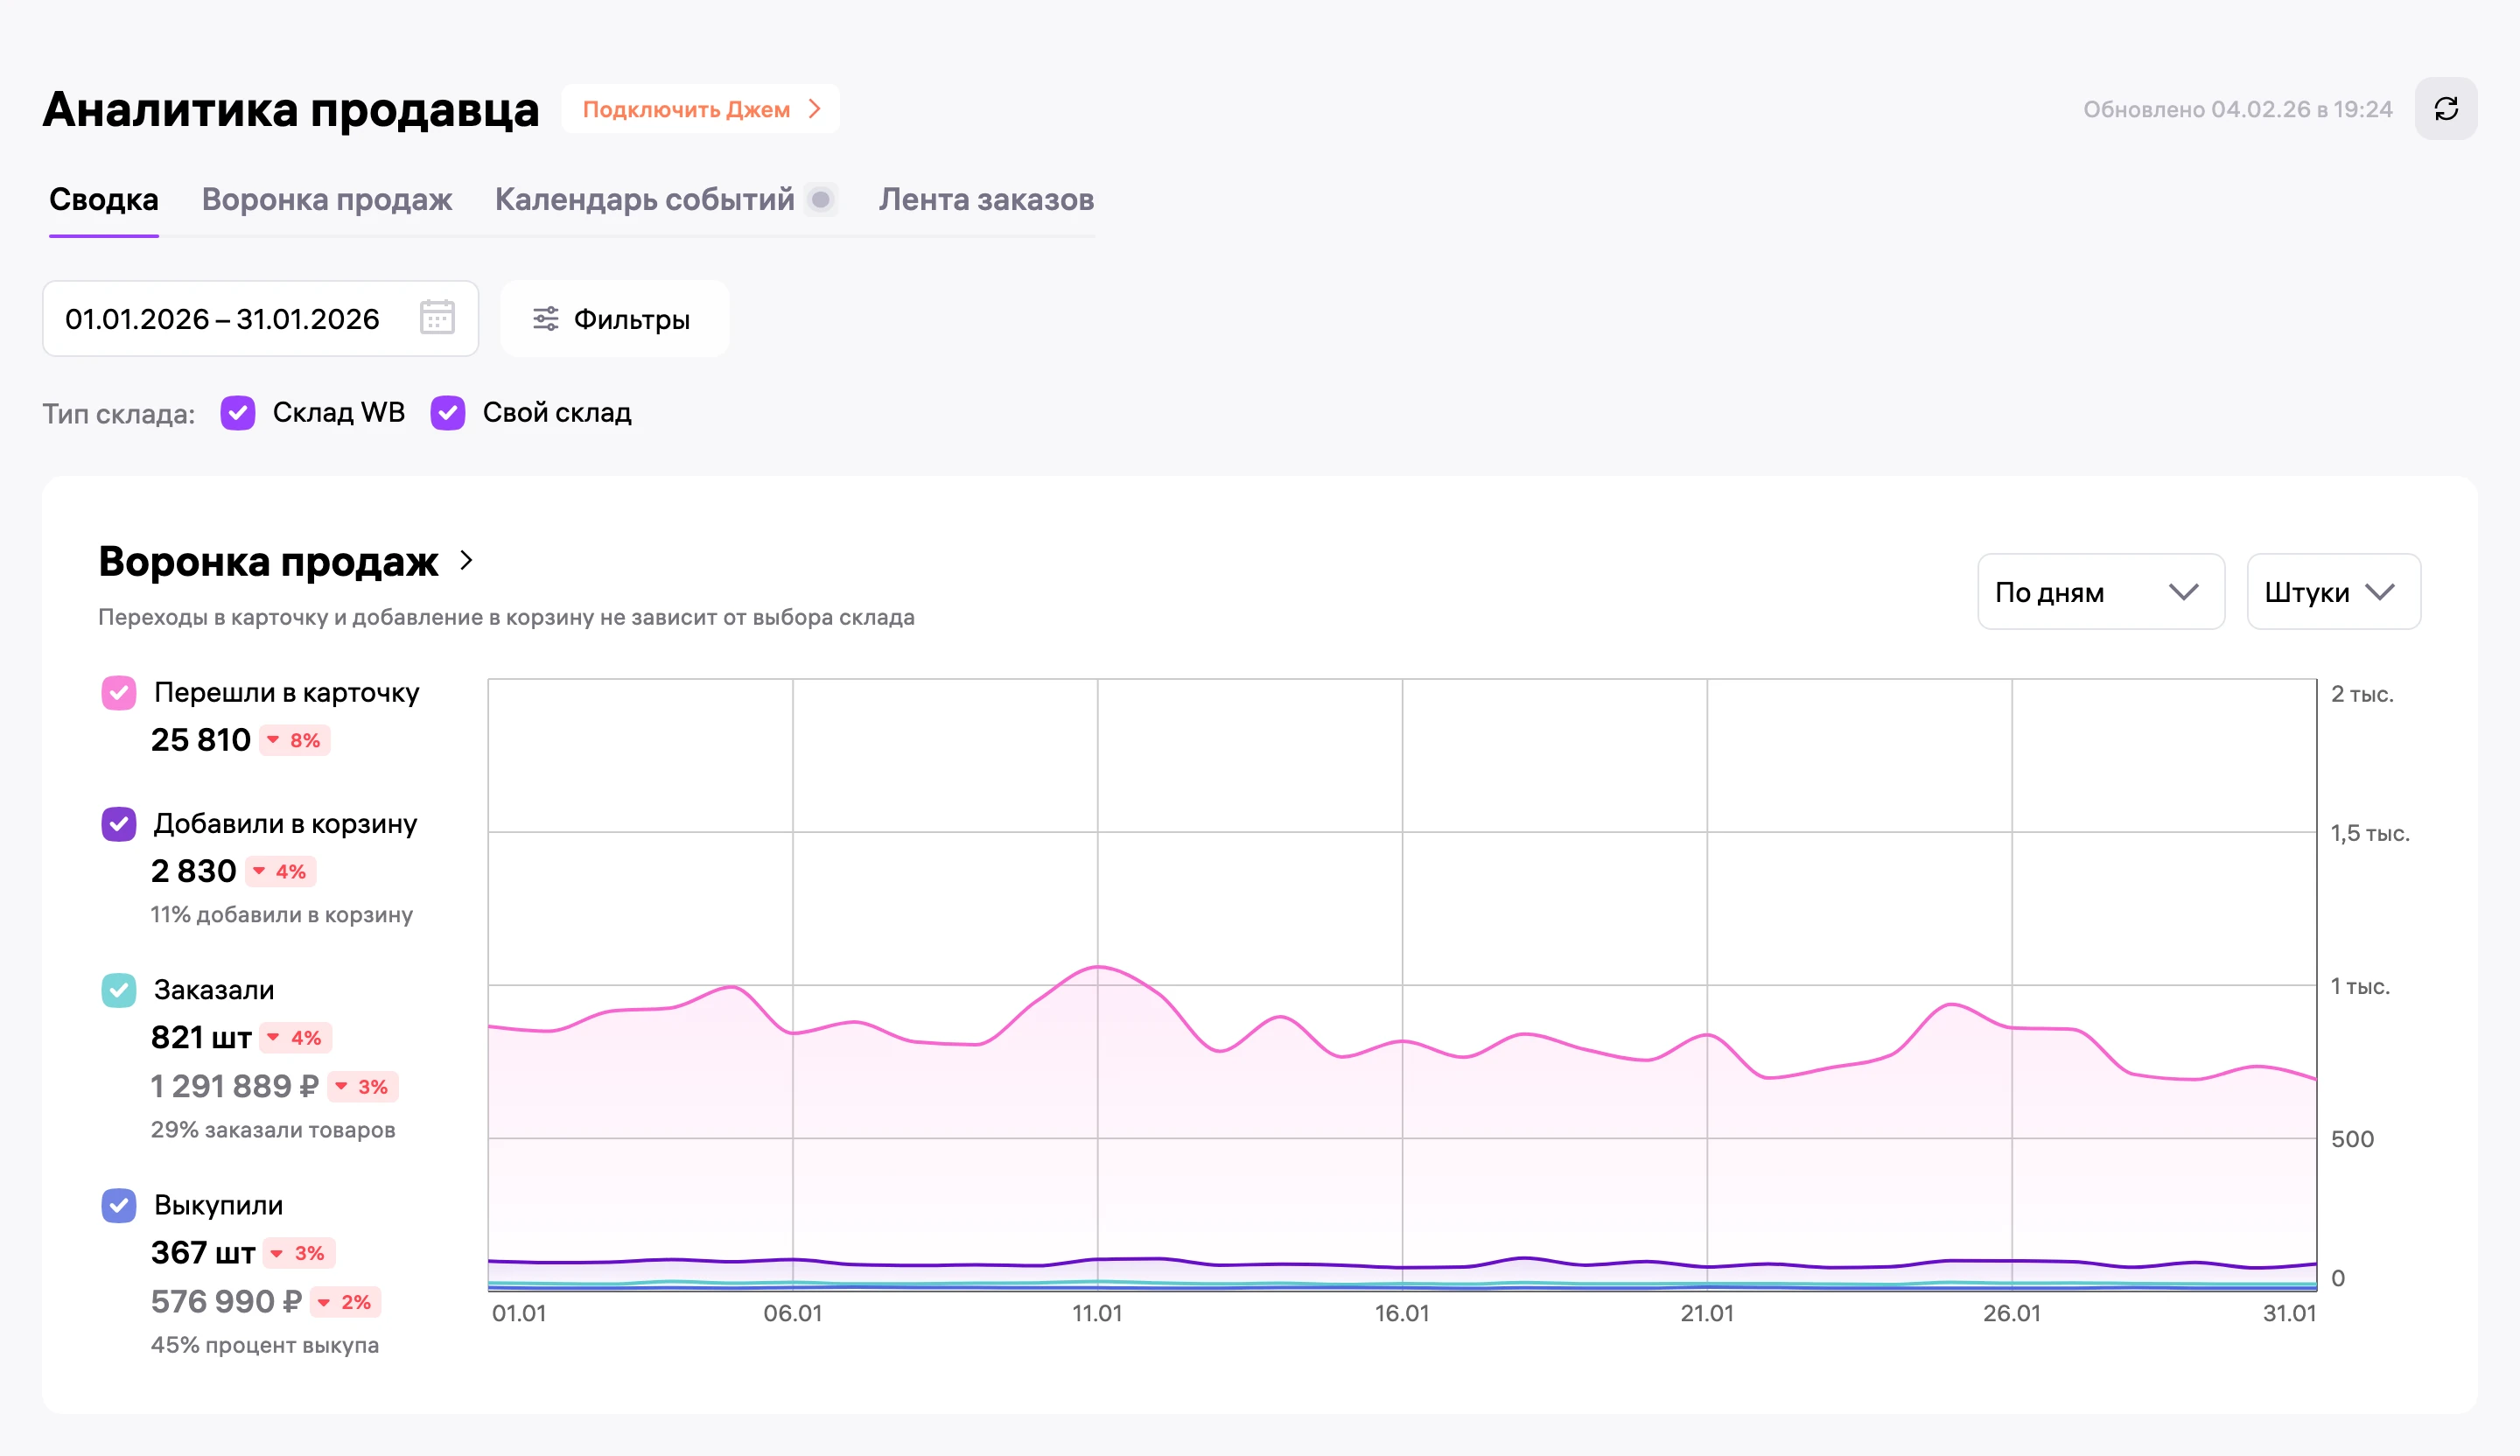Uncheck the Склад WB checkbox
The image size is (2520, 1456).
click(x=238, y=412)
